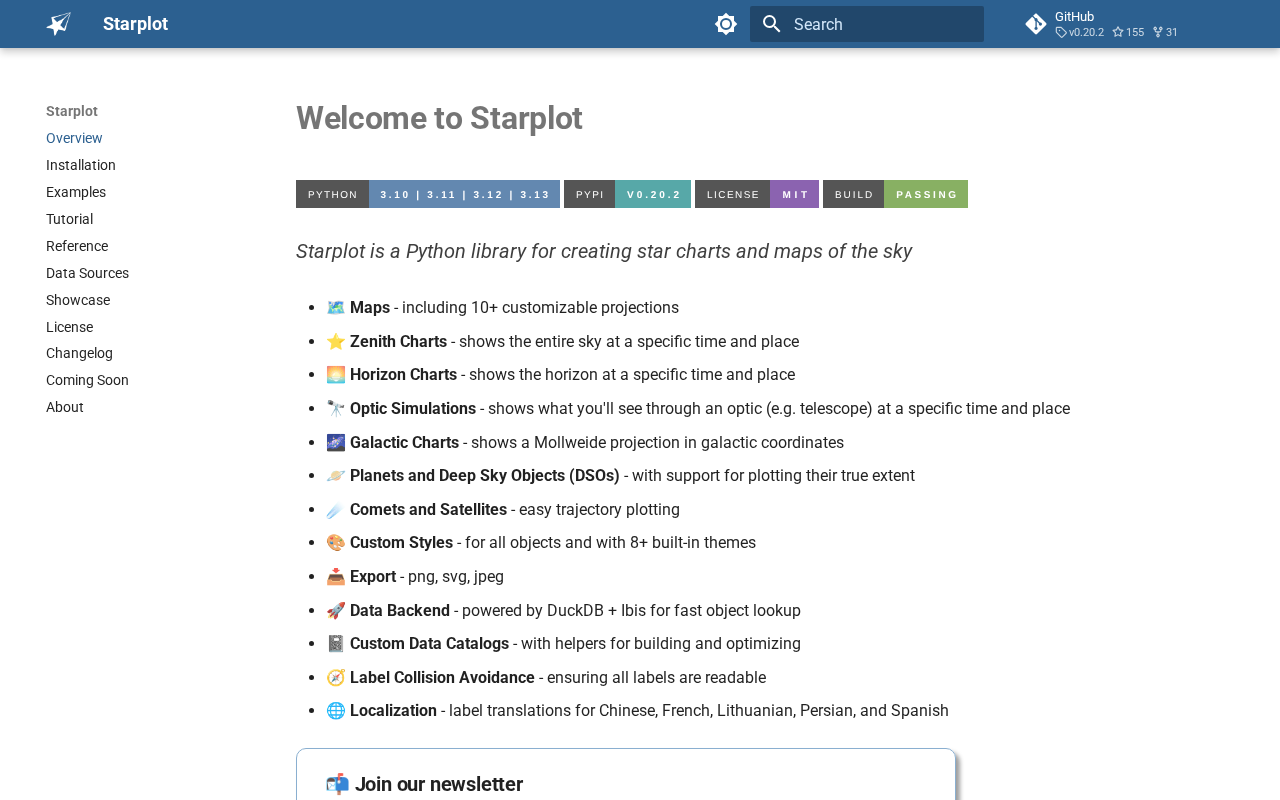The image size is (1280, 800).
Task: Click the PyPI v0.20.2 badge
Action: [627, 194]
